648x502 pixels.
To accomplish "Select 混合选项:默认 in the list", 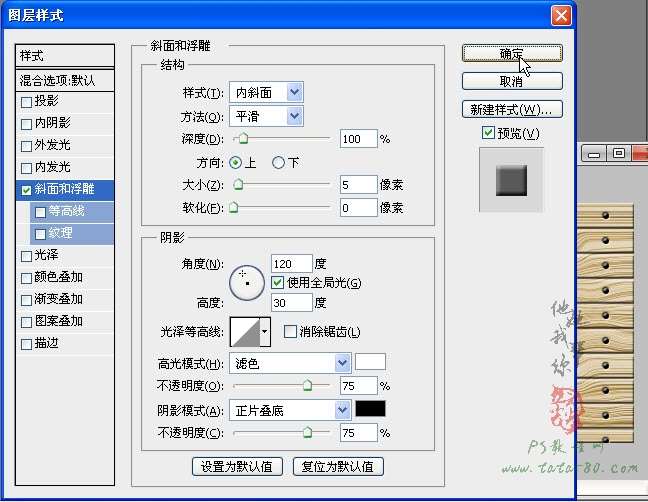I will coord(65,80).
